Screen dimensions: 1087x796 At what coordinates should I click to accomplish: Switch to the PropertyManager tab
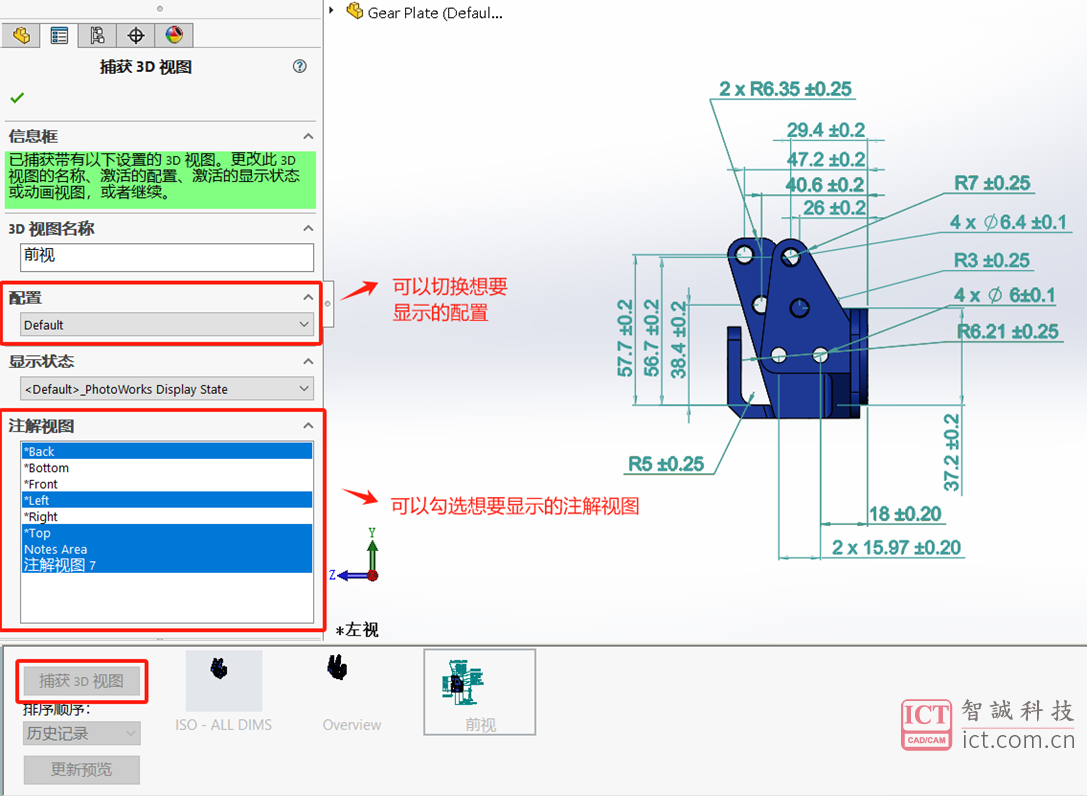click(x=59, y=35)
